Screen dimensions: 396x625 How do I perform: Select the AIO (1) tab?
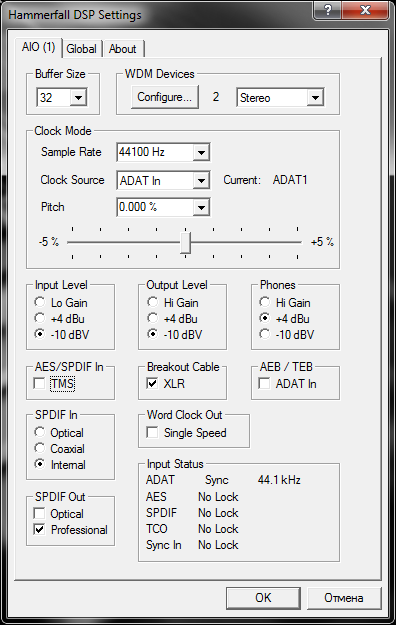pos(38,47)
